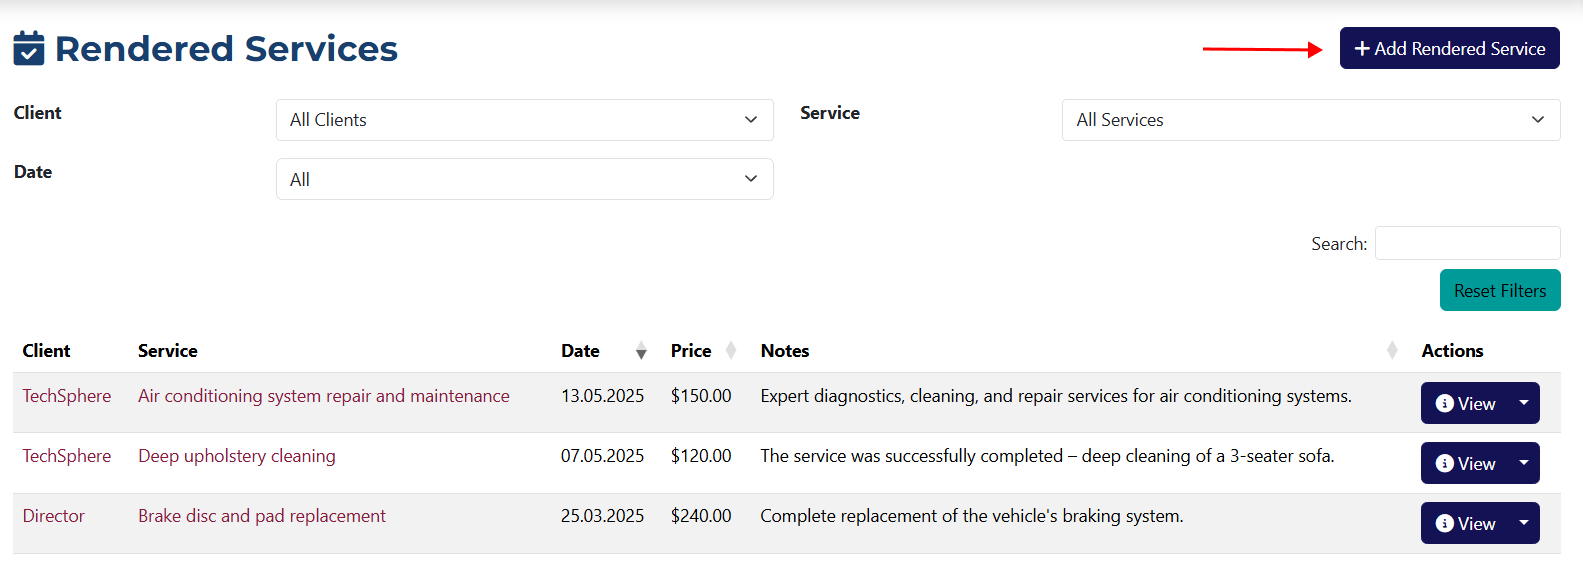View the Brake disc replacement entry

click(1465, 523)
